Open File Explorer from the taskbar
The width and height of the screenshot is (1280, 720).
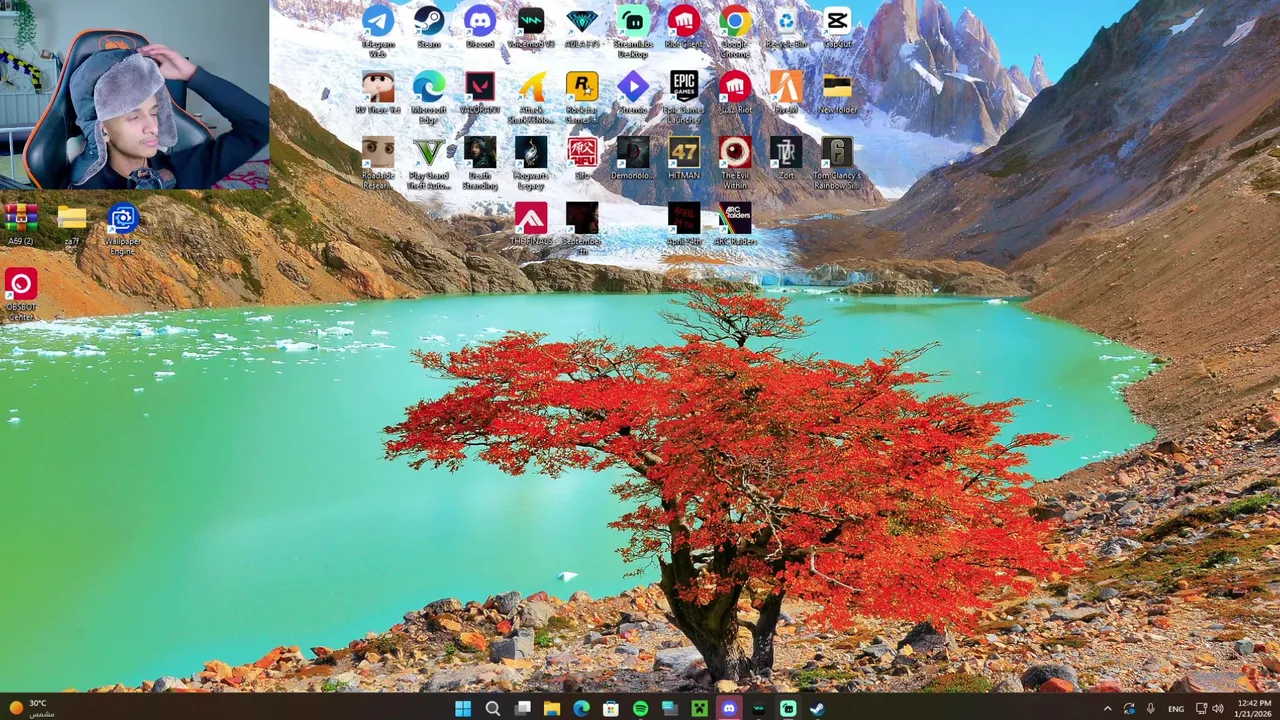551,708
